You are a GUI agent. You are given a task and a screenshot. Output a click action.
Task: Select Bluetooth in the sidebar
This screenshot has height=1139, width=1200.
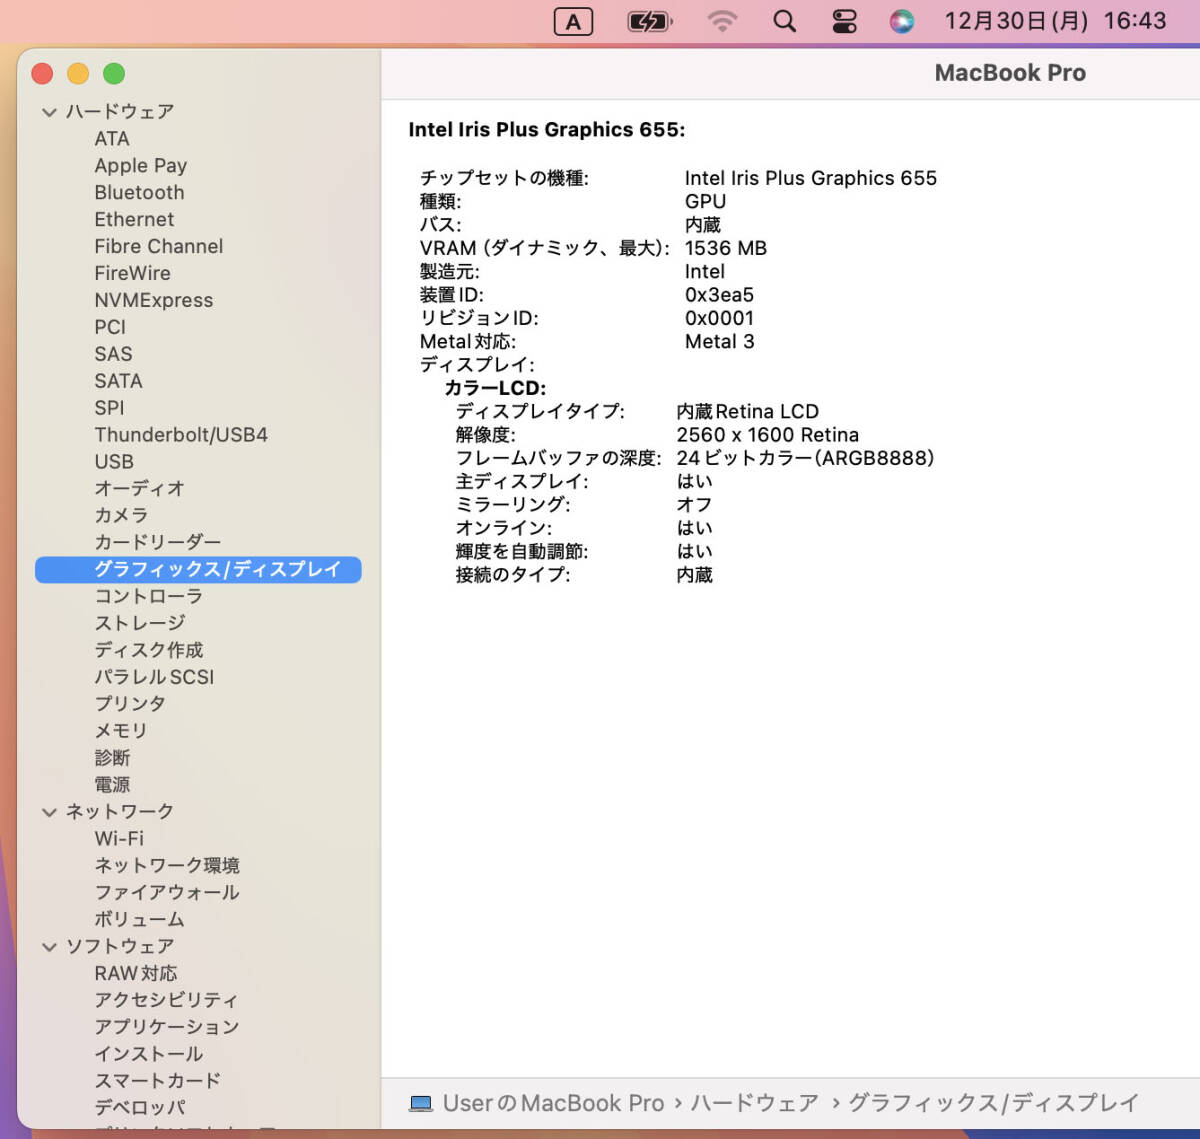pos(139,192)
